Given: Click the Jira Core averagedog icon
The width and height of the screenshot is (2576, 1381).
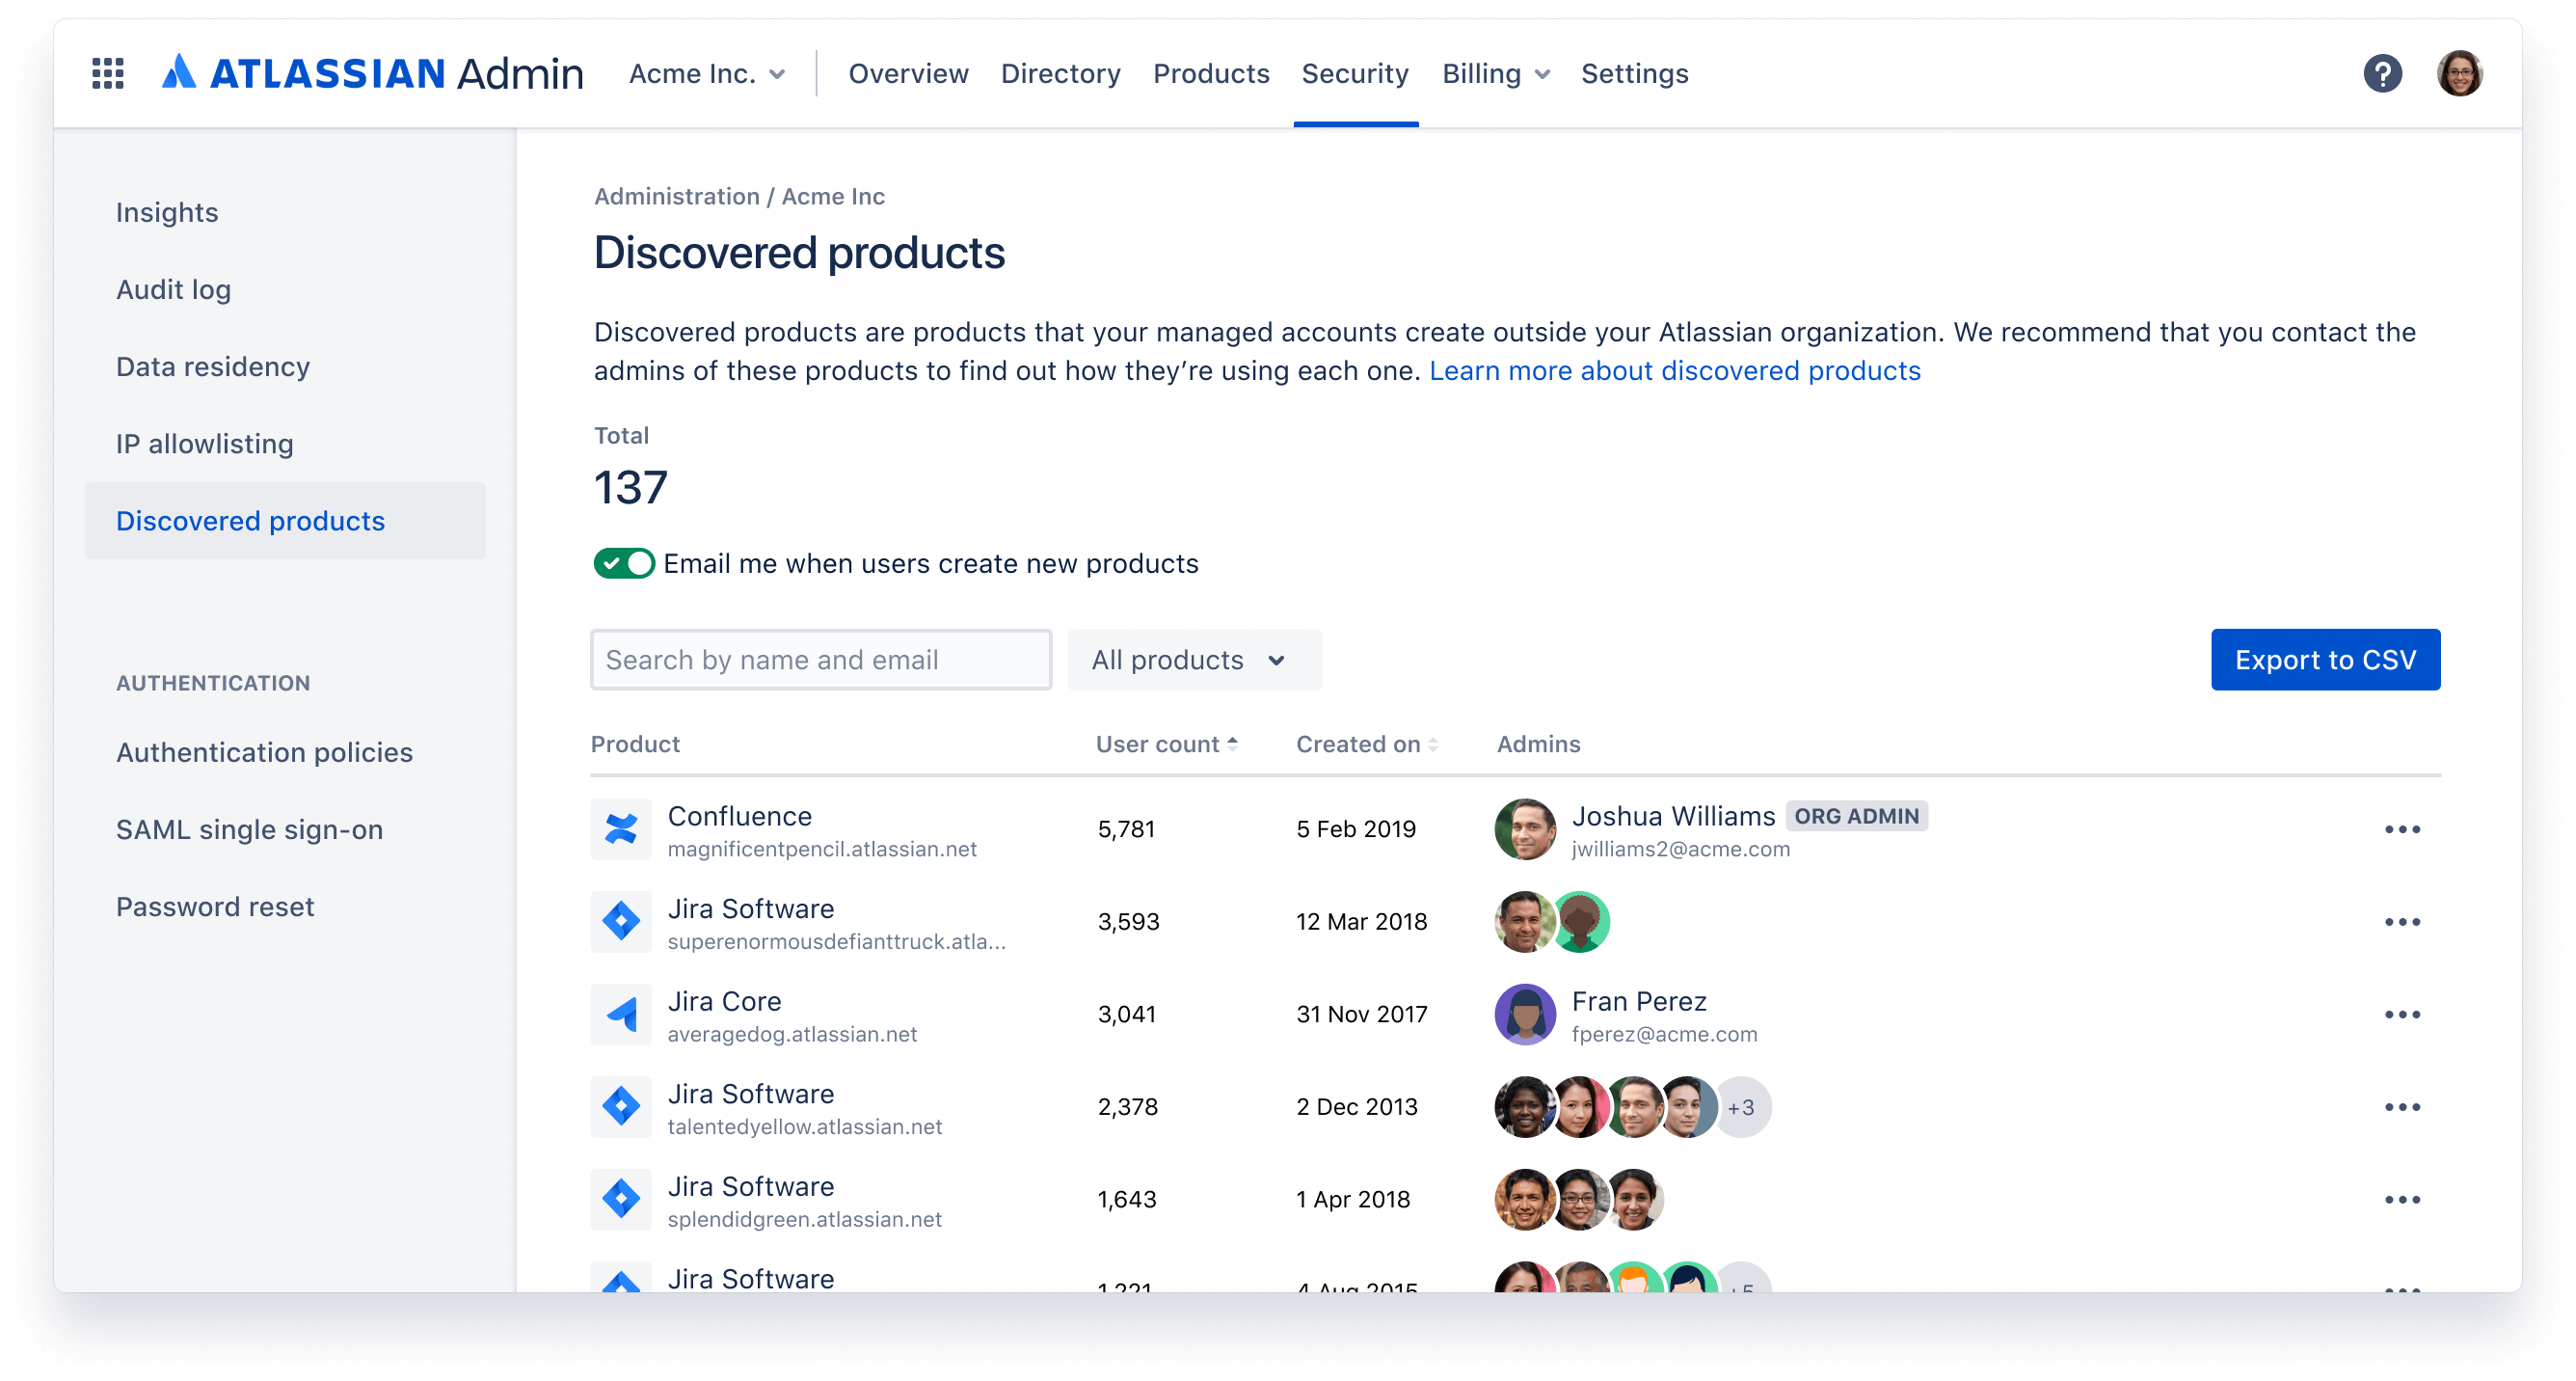Looking at the screenshot, I should pyautogui.click(x=624, y=1016).
